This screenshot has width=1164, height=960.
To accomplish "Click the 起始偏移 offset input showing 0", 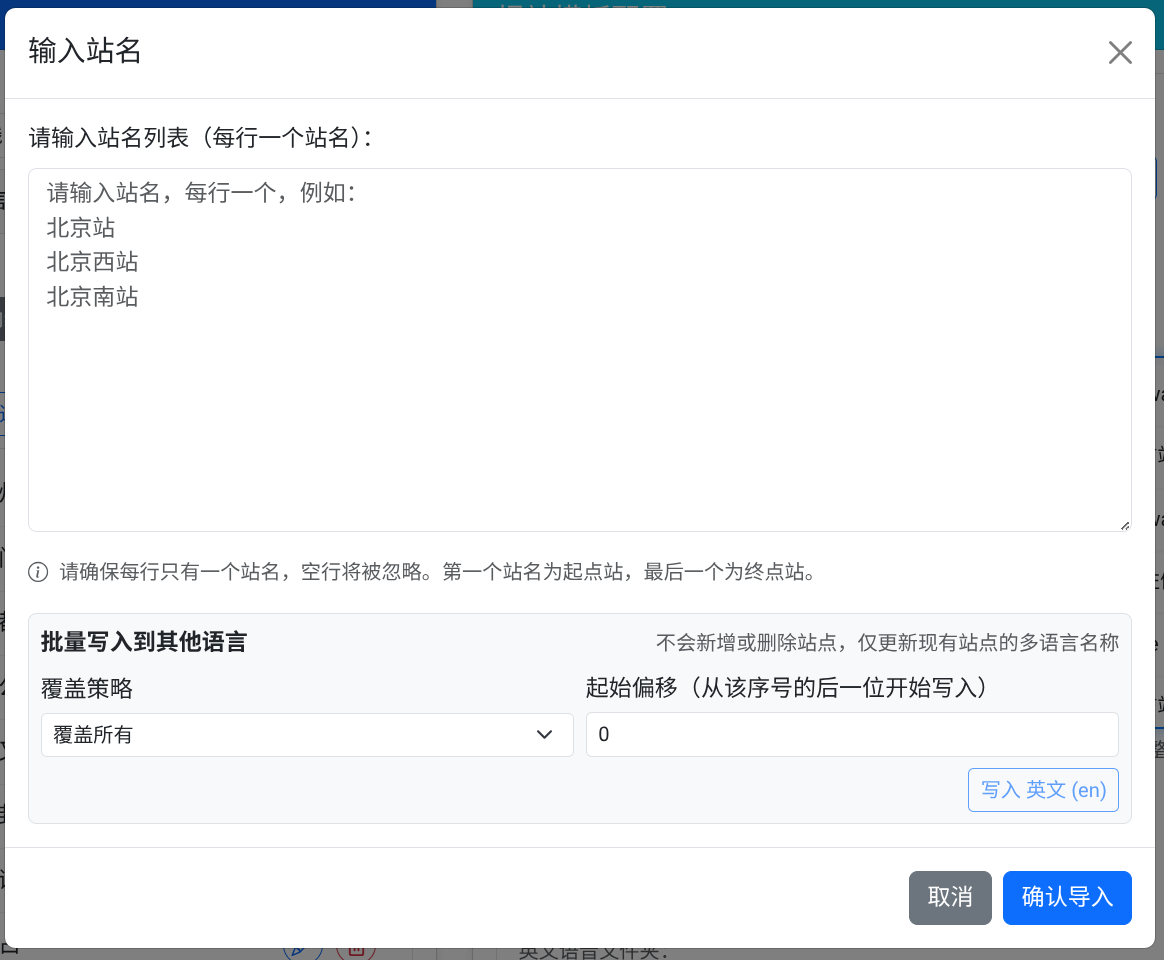I will pos(852,734).
